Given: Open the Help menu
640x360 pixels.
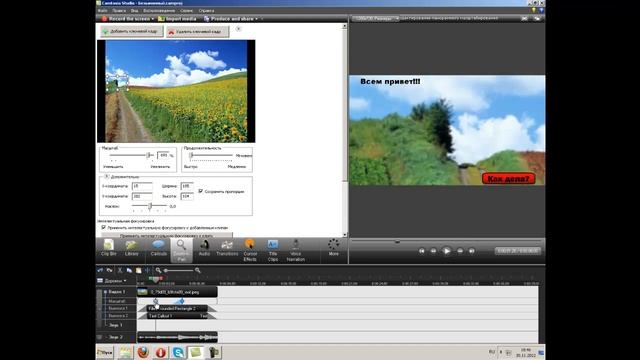Looking at the screenshot, I should 206,11.
